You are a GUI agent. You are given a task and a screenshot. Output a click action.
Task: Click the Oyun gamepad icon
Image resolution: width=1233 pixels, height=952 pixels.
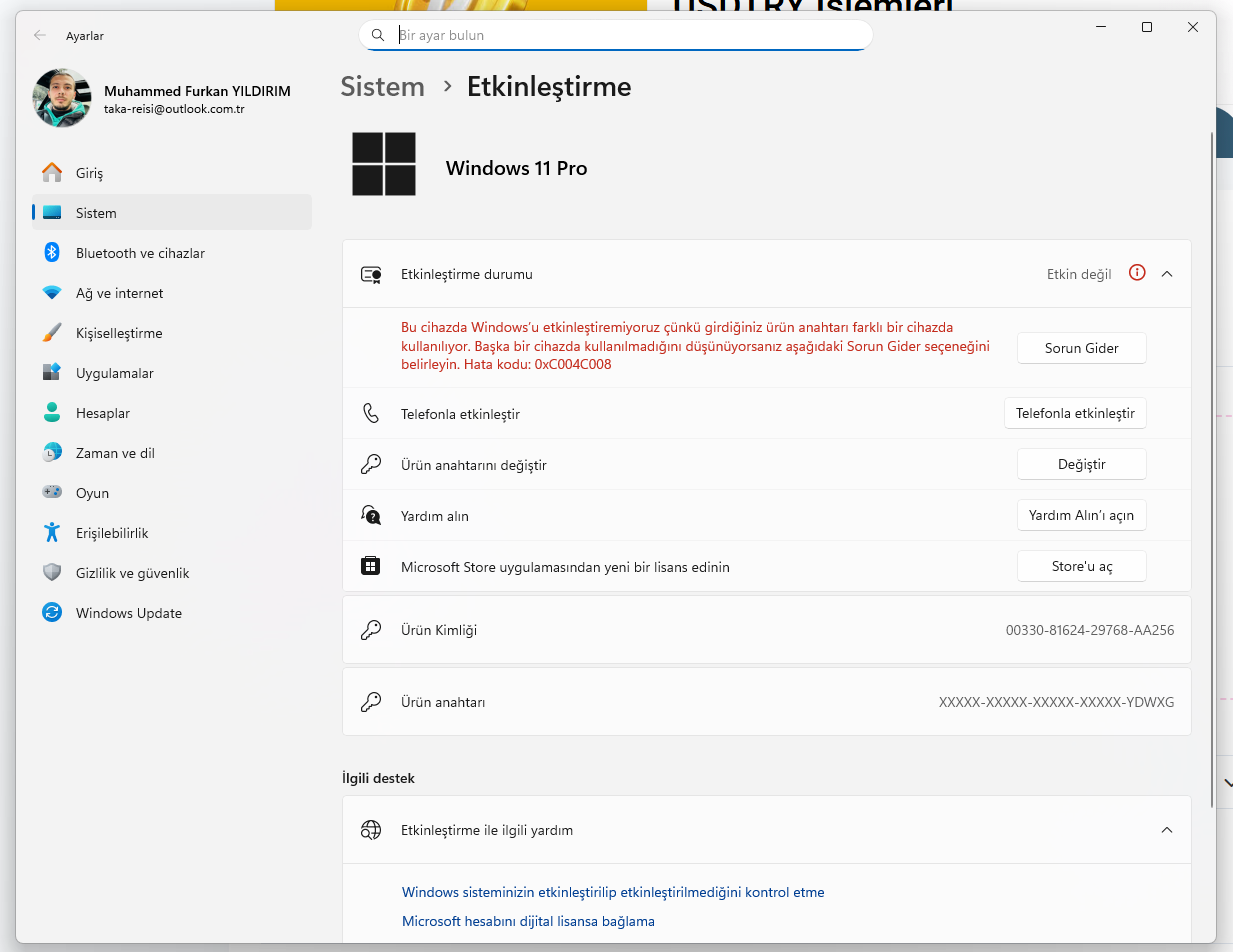click(x=52, y=493)
